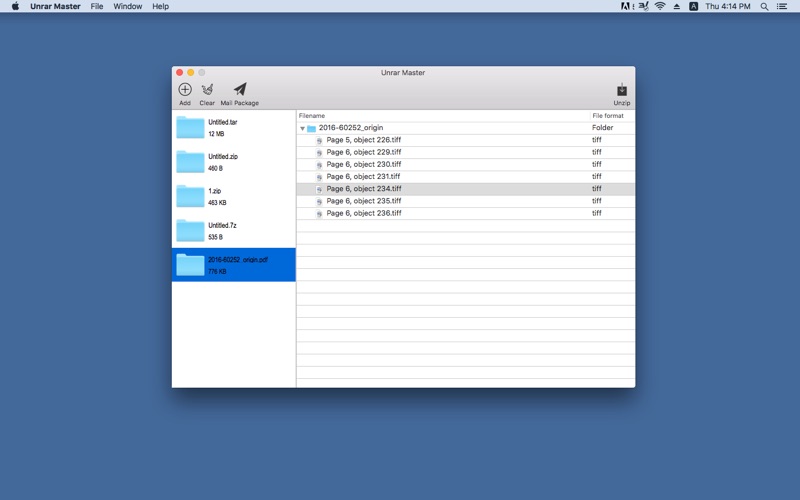Screen dimensions: 800x500
Task: Click the input source A icon in menu bar
Action: 693,6
